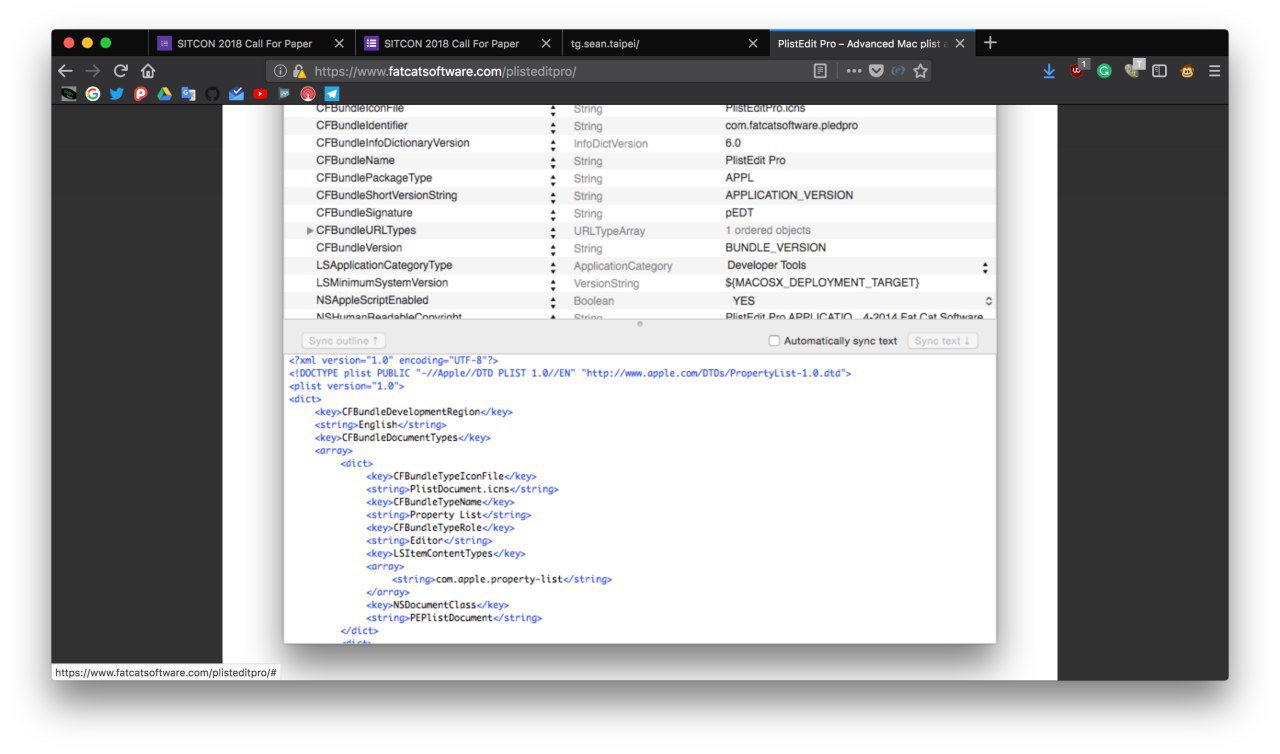Click the BUNDLE_VERSION value

[x=776, y=248]
